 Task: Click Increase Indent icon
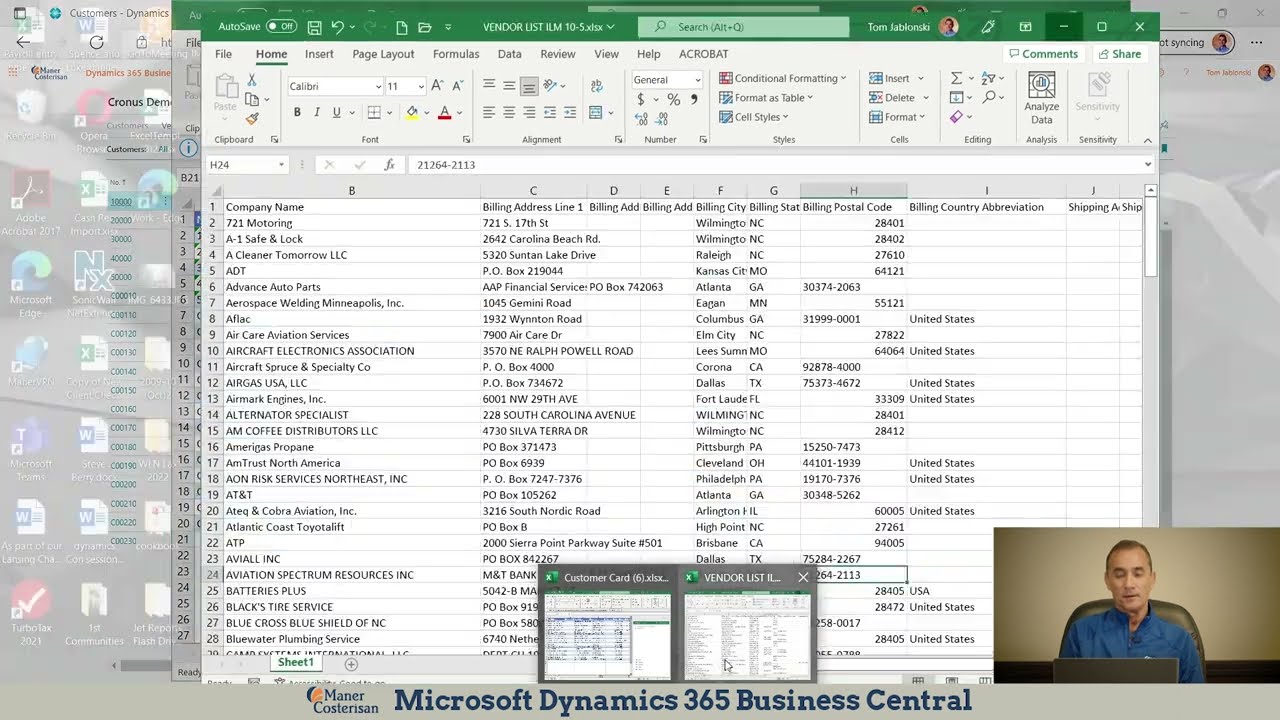[x=570, y=113]
